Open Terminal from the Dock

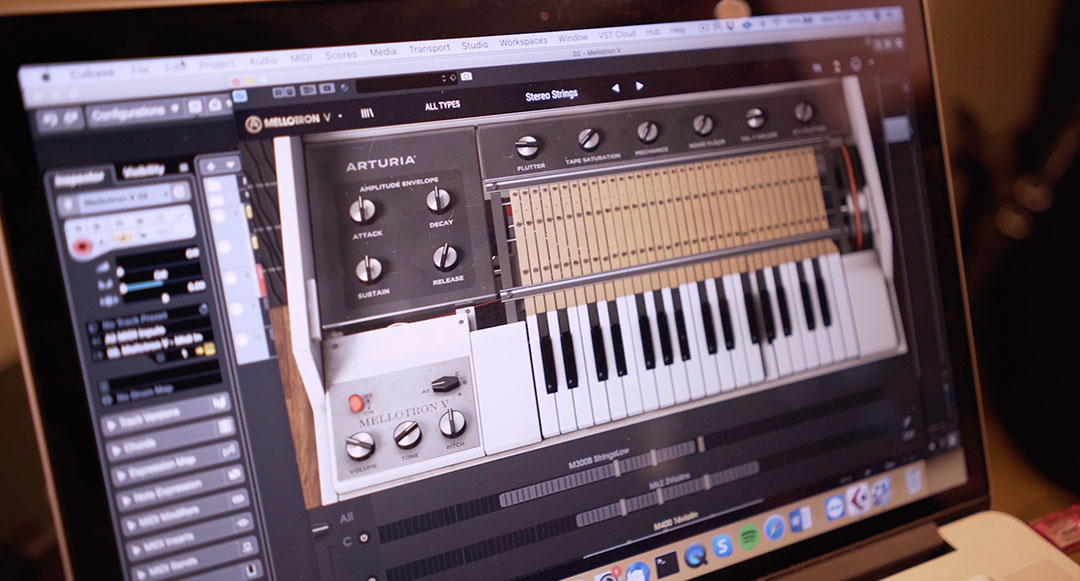pyautogui.click(x=667, y=564)
